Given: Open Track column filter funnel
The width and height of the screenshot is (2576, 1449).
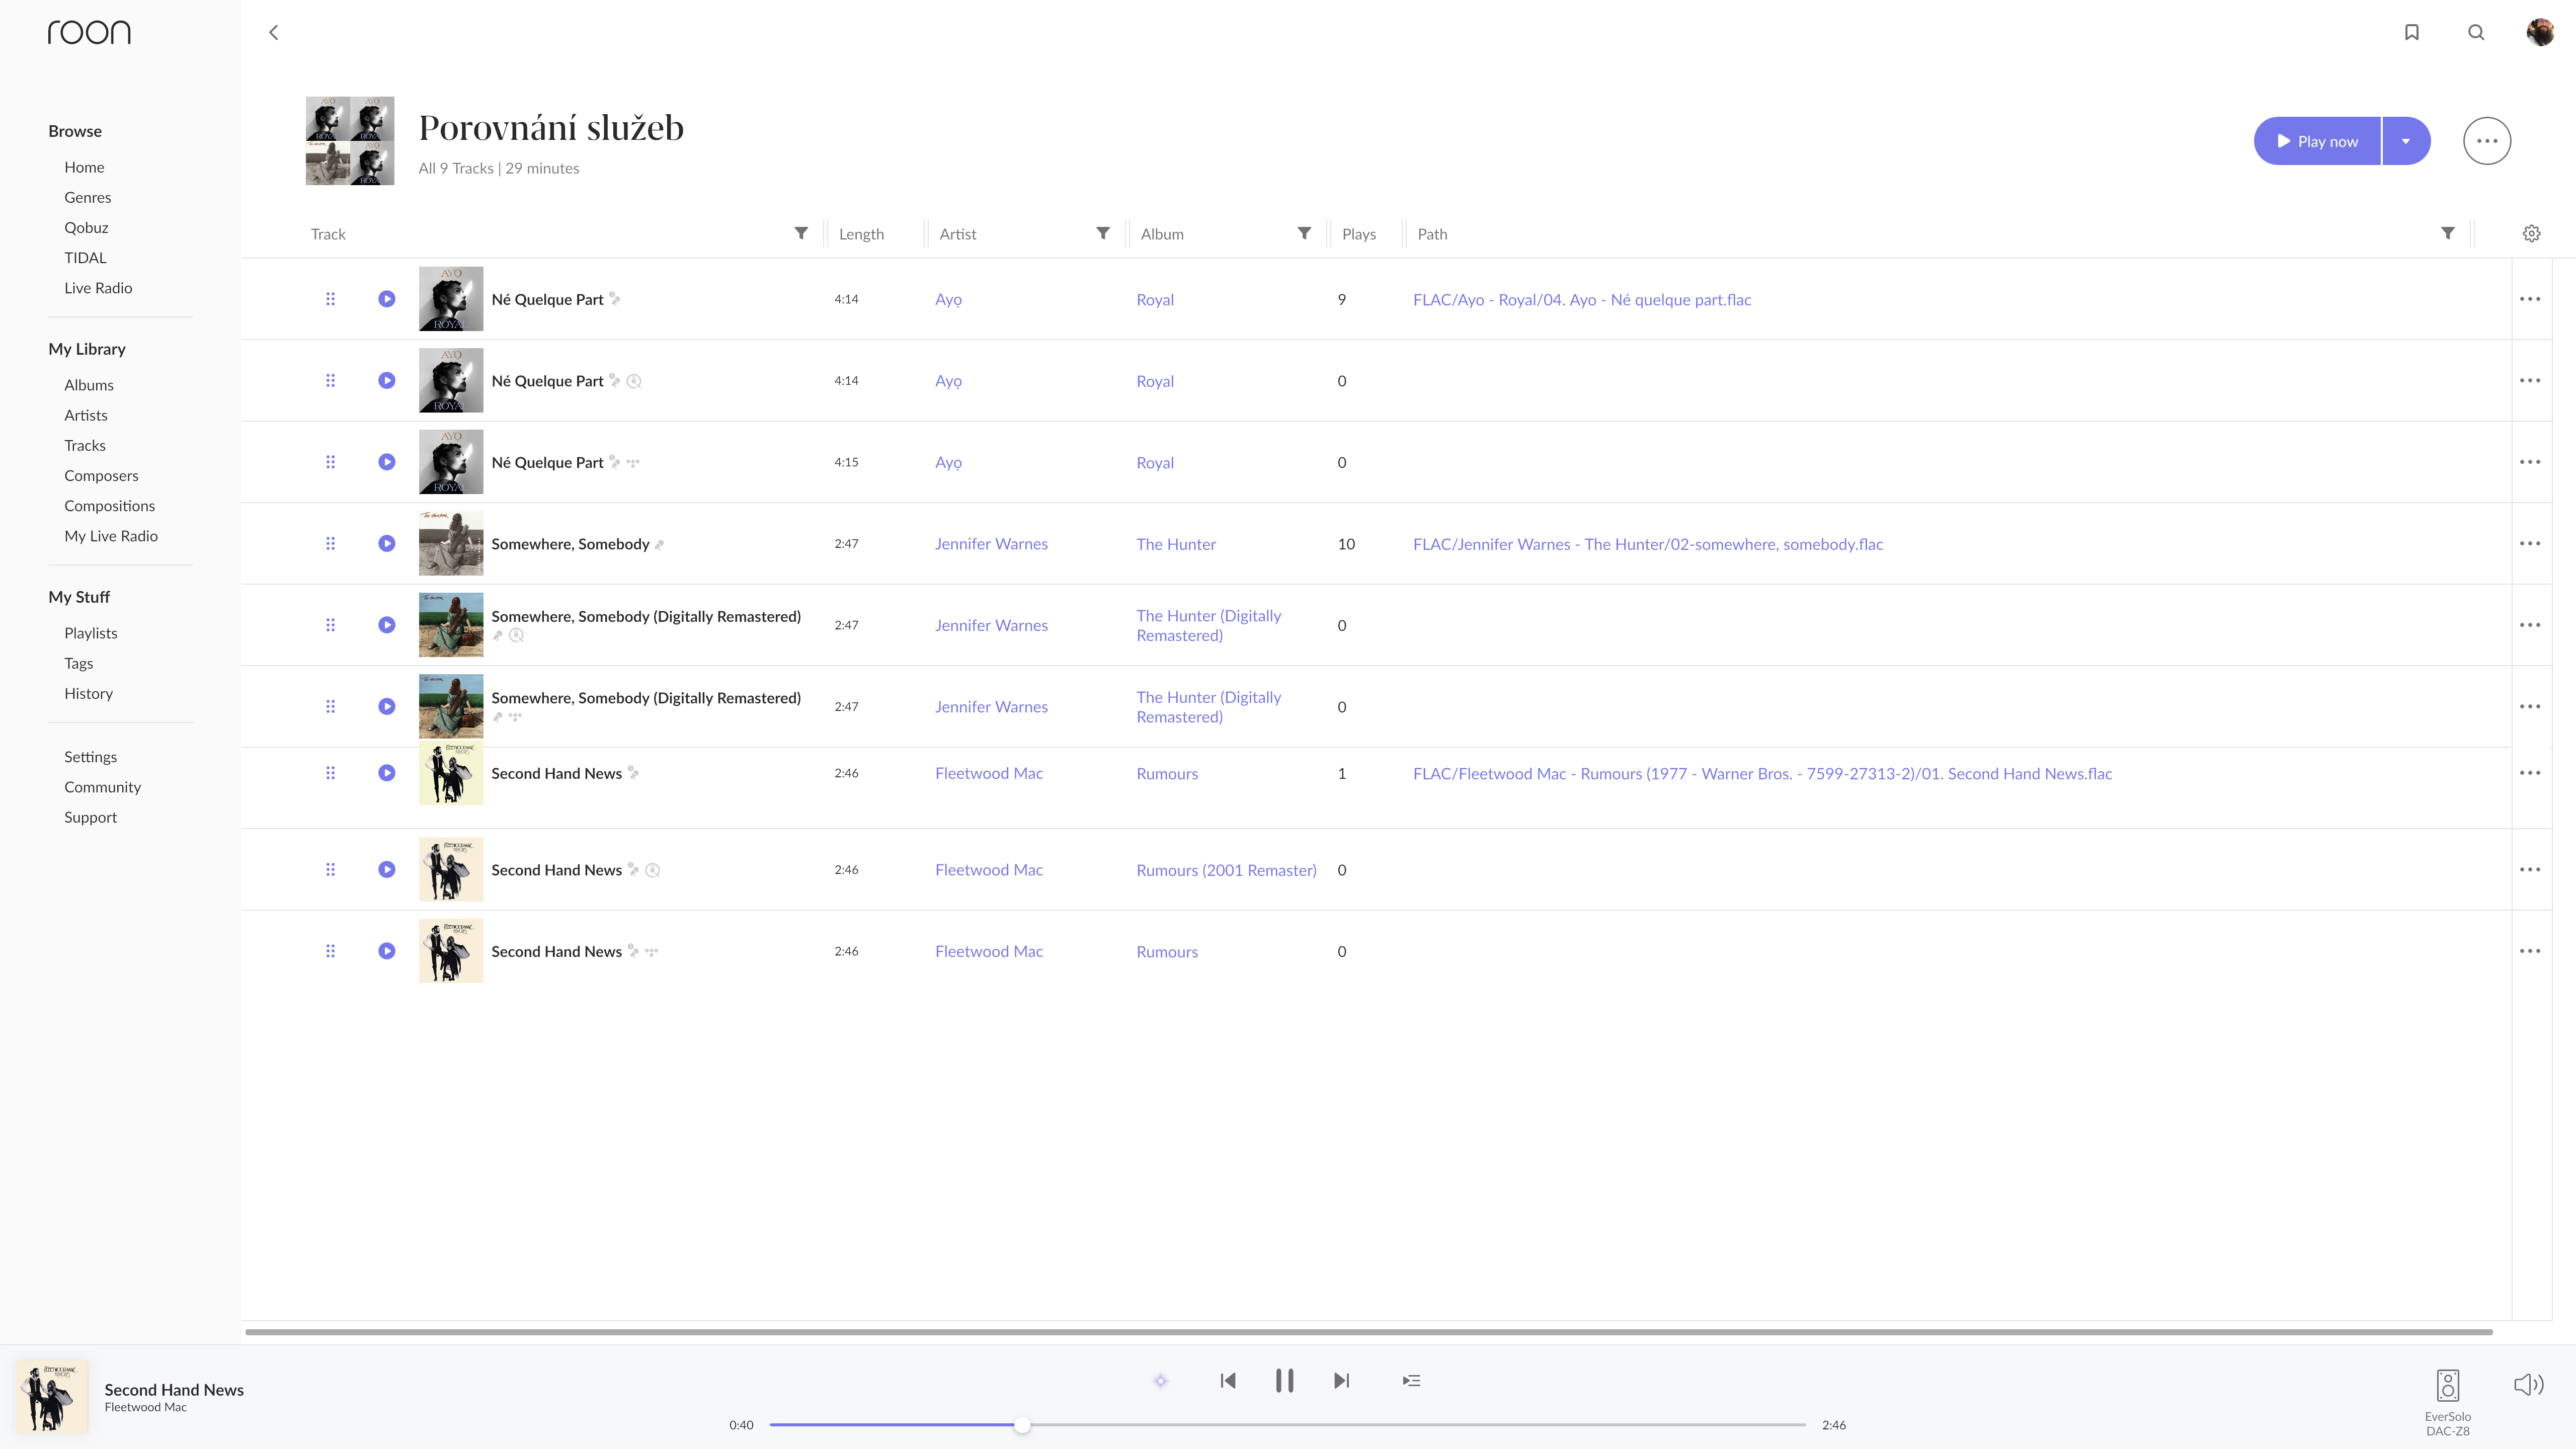Looking at the screenshot, I should 800,233.
